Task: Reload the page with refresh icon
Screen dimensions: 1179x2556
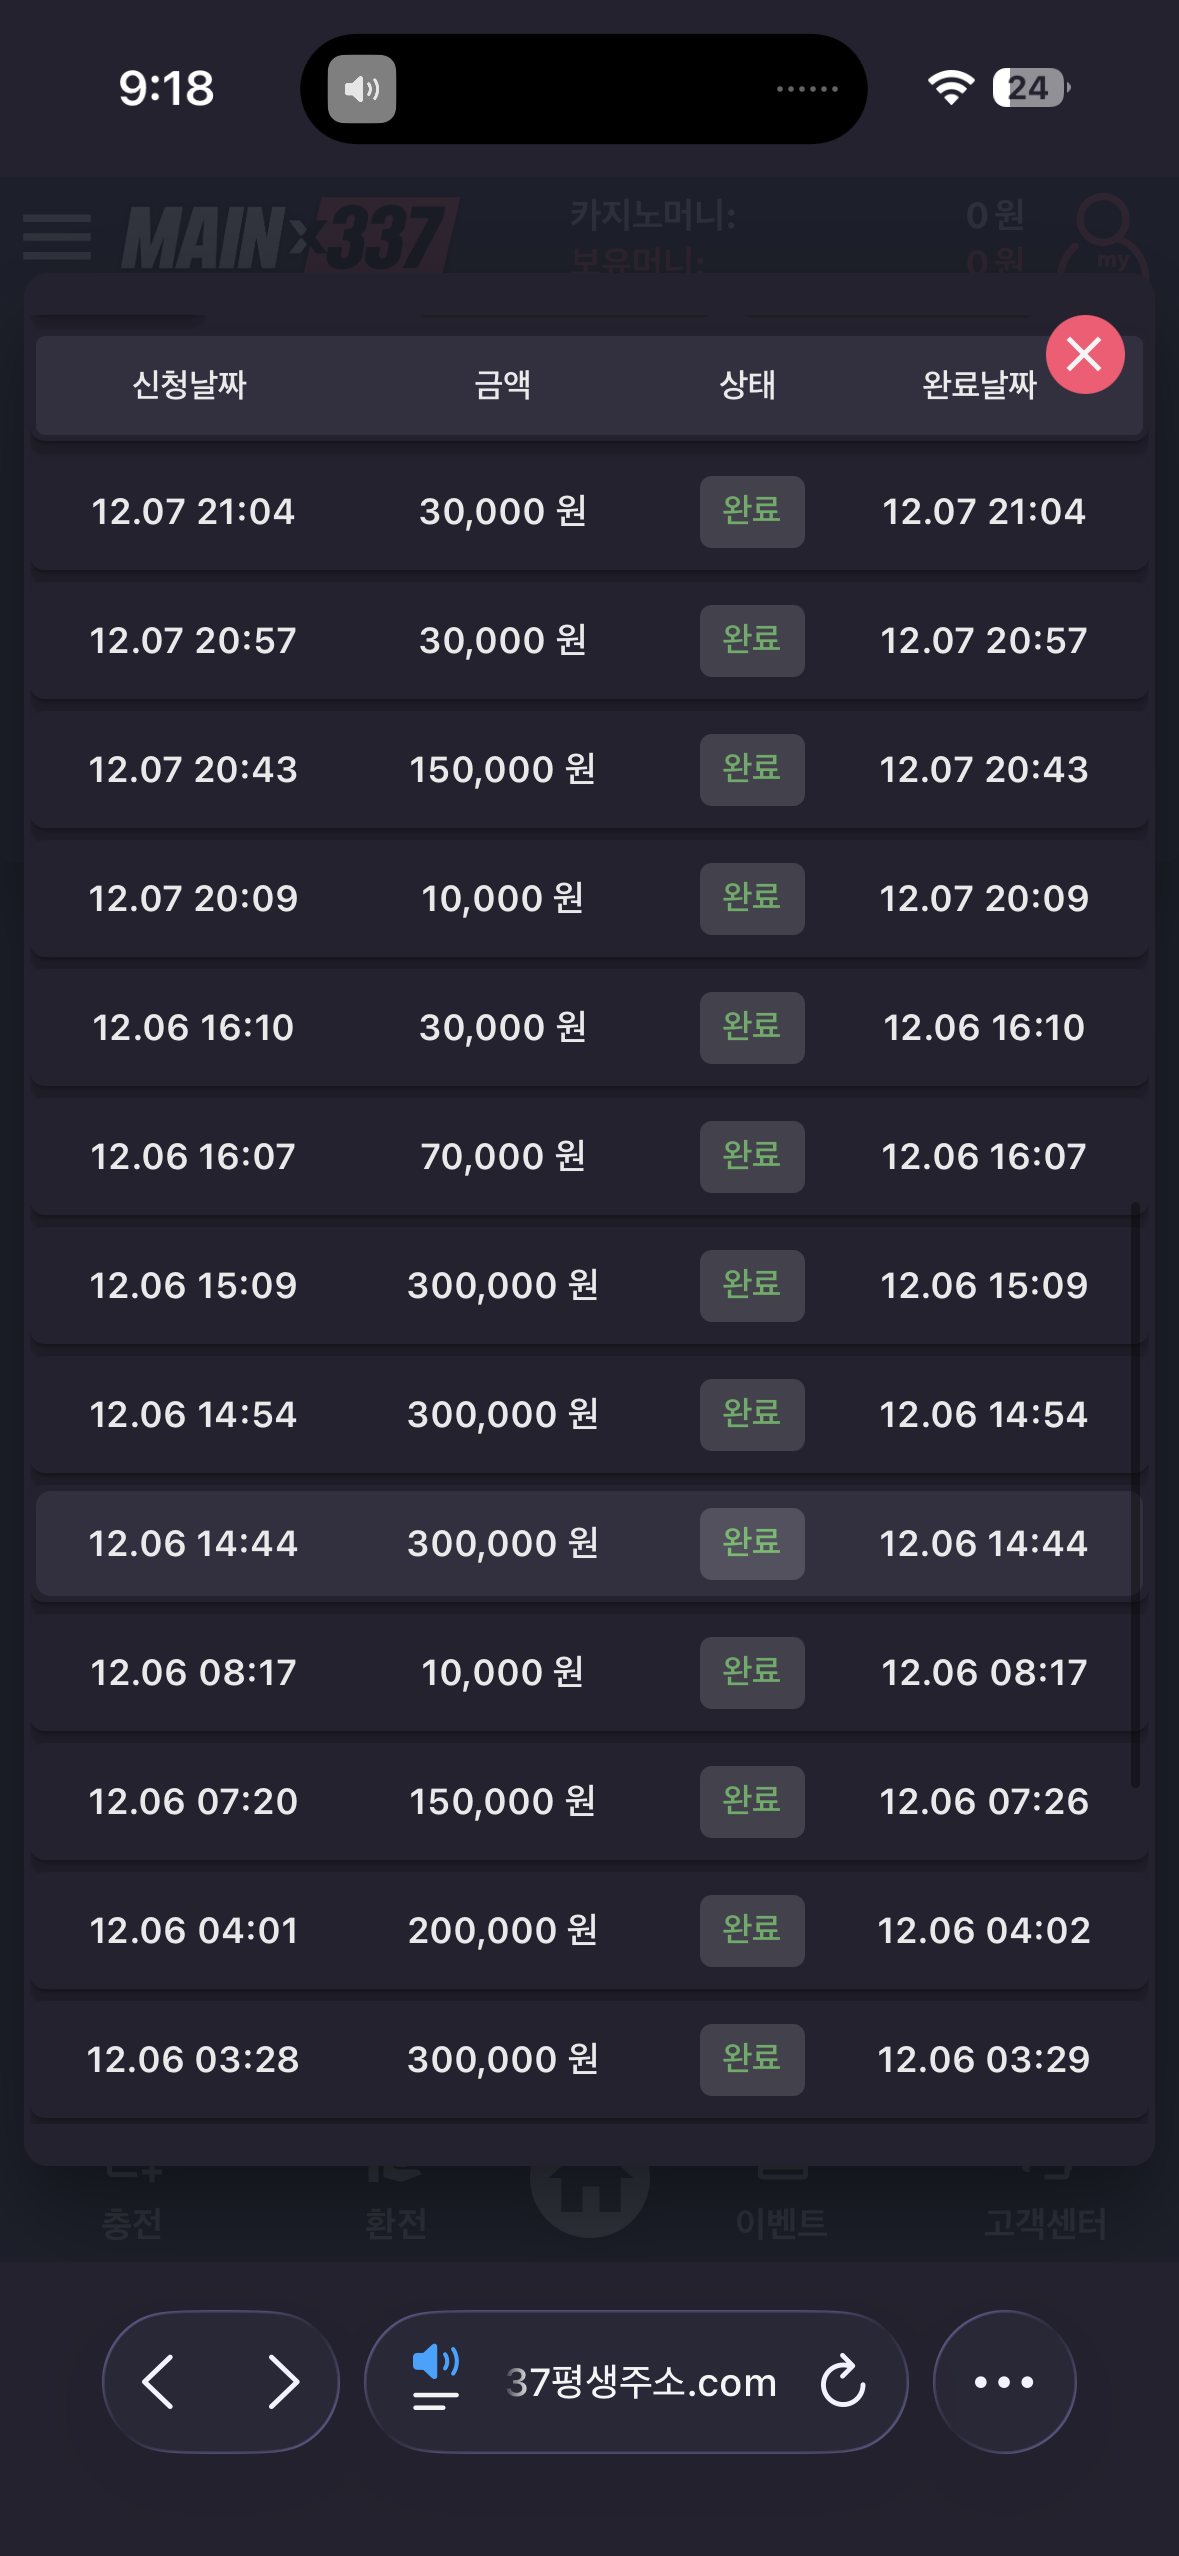Action: [842, 2381]
